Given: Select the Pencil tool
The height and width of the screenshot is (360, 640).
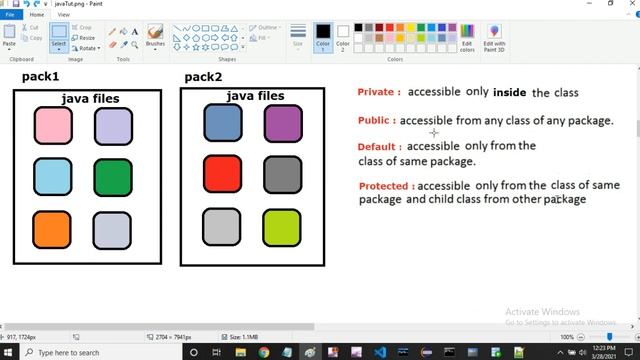Looking at the screenshot, I should click(112, 32).
